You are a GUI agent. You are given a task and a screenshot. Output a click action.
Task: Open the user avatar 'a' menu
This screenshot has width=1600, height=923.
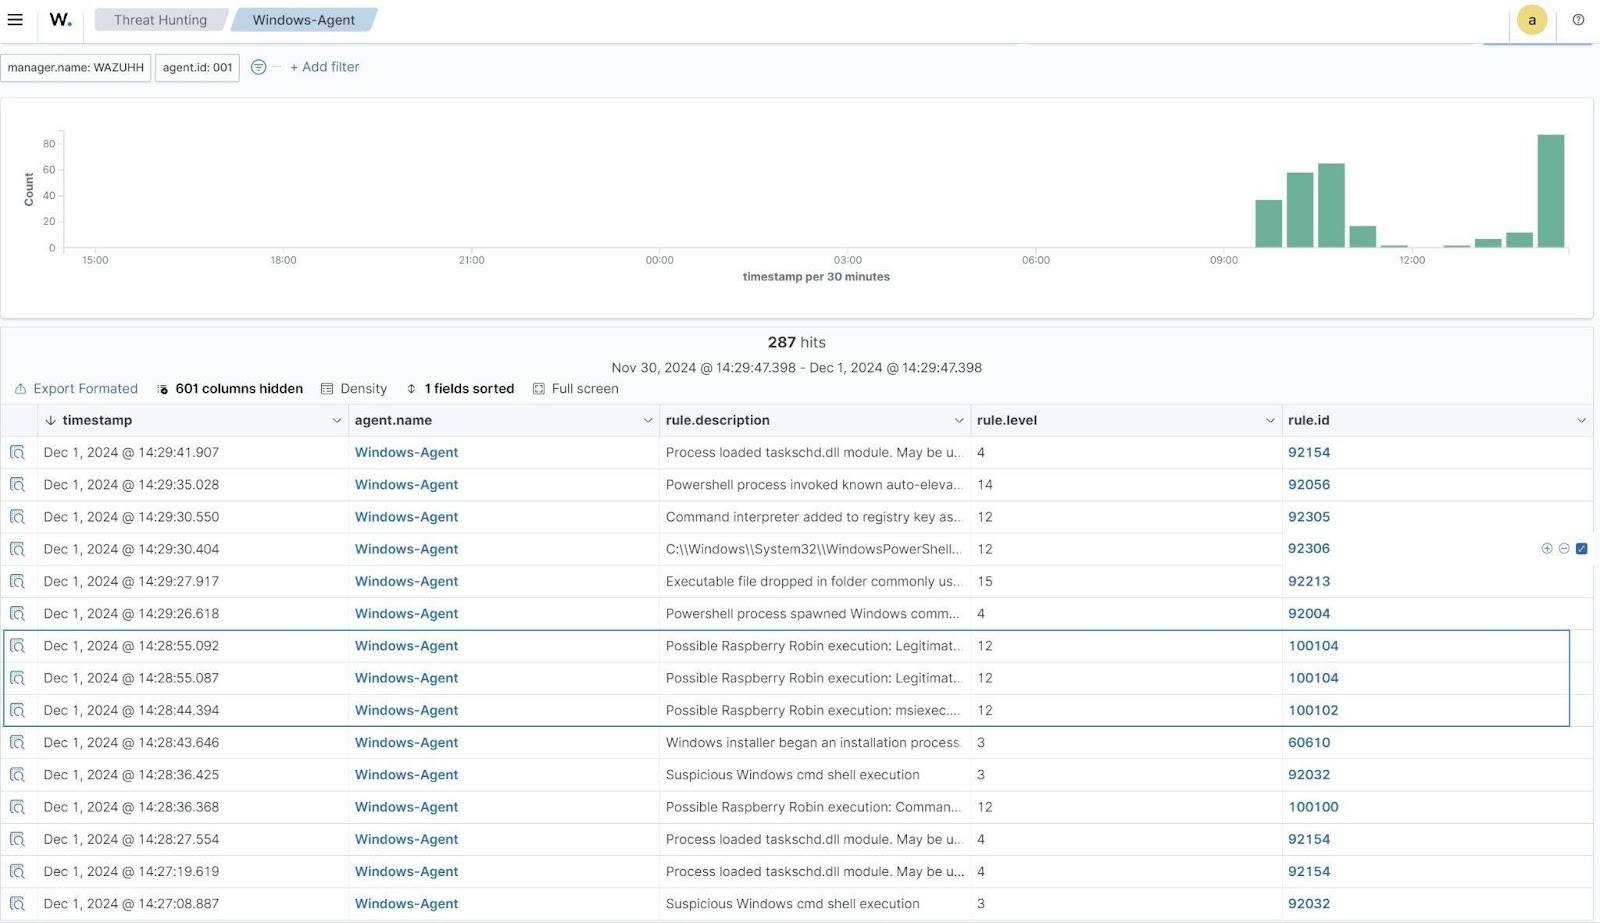point(1531,20)
